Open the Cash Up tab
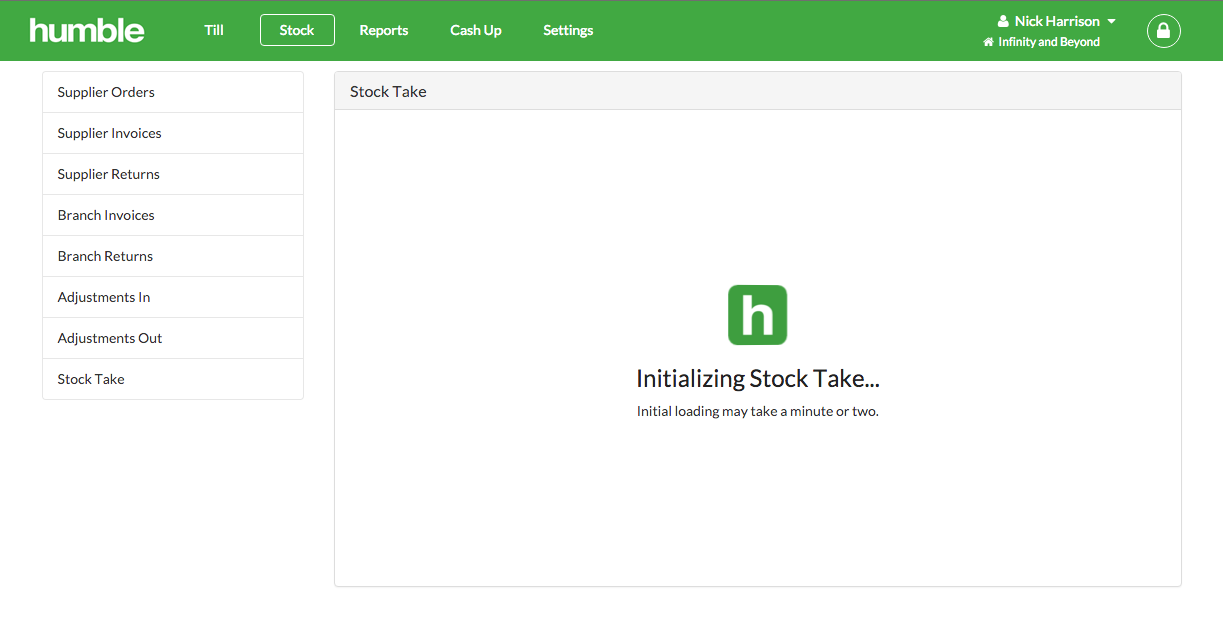This screenshot has height=624, width=1223. click(476, 30)
